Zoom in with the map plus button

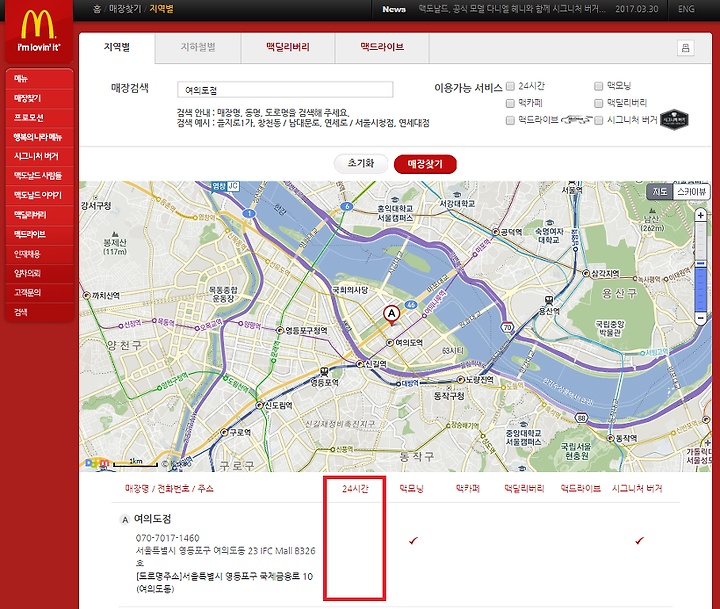[x=700, y=215]
